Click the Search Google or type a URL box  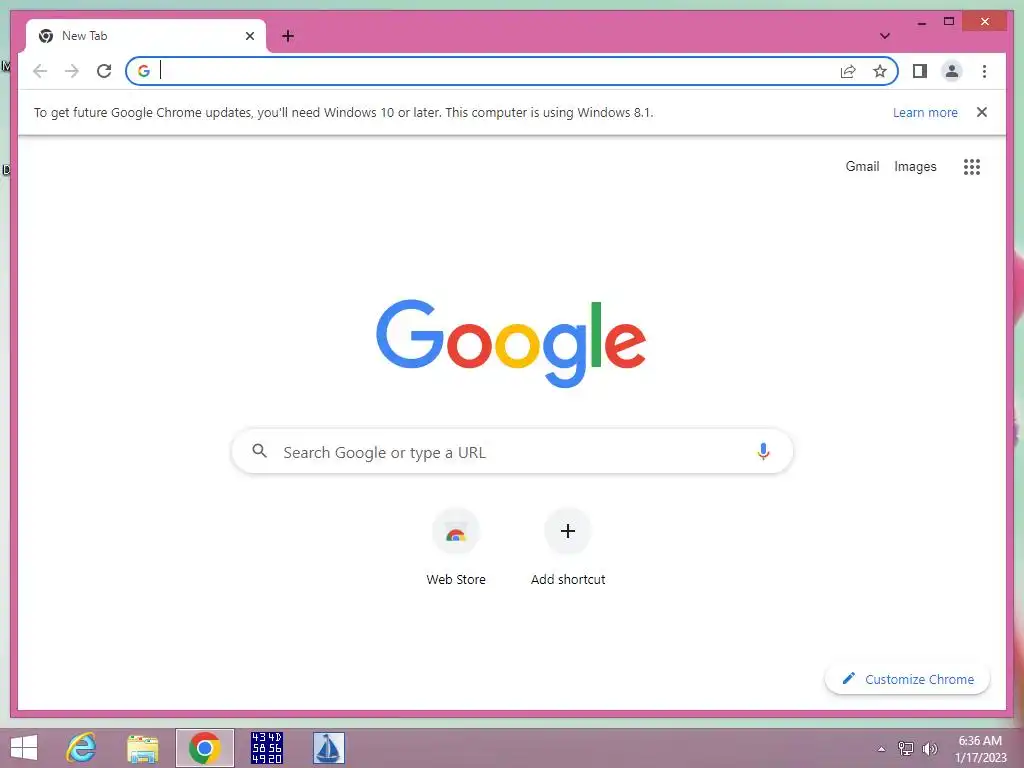pos(513,451)
